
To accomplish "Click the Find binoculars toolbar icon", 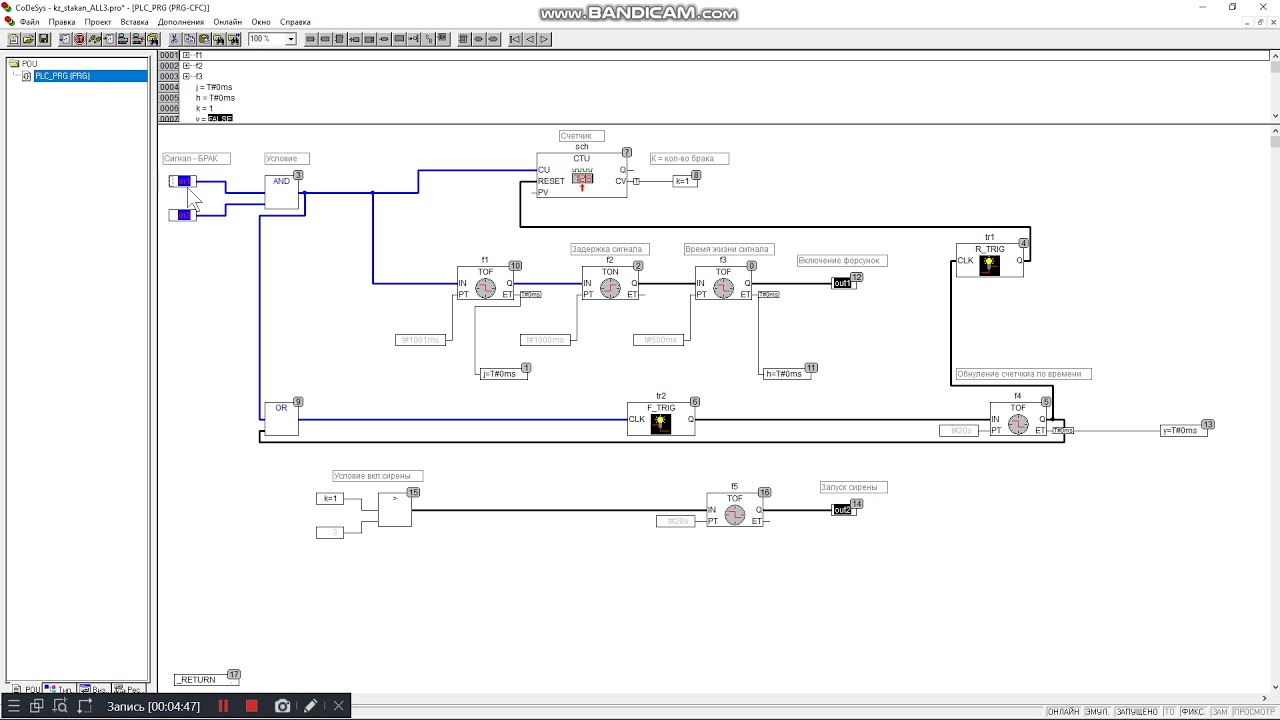I will point(218,39).
